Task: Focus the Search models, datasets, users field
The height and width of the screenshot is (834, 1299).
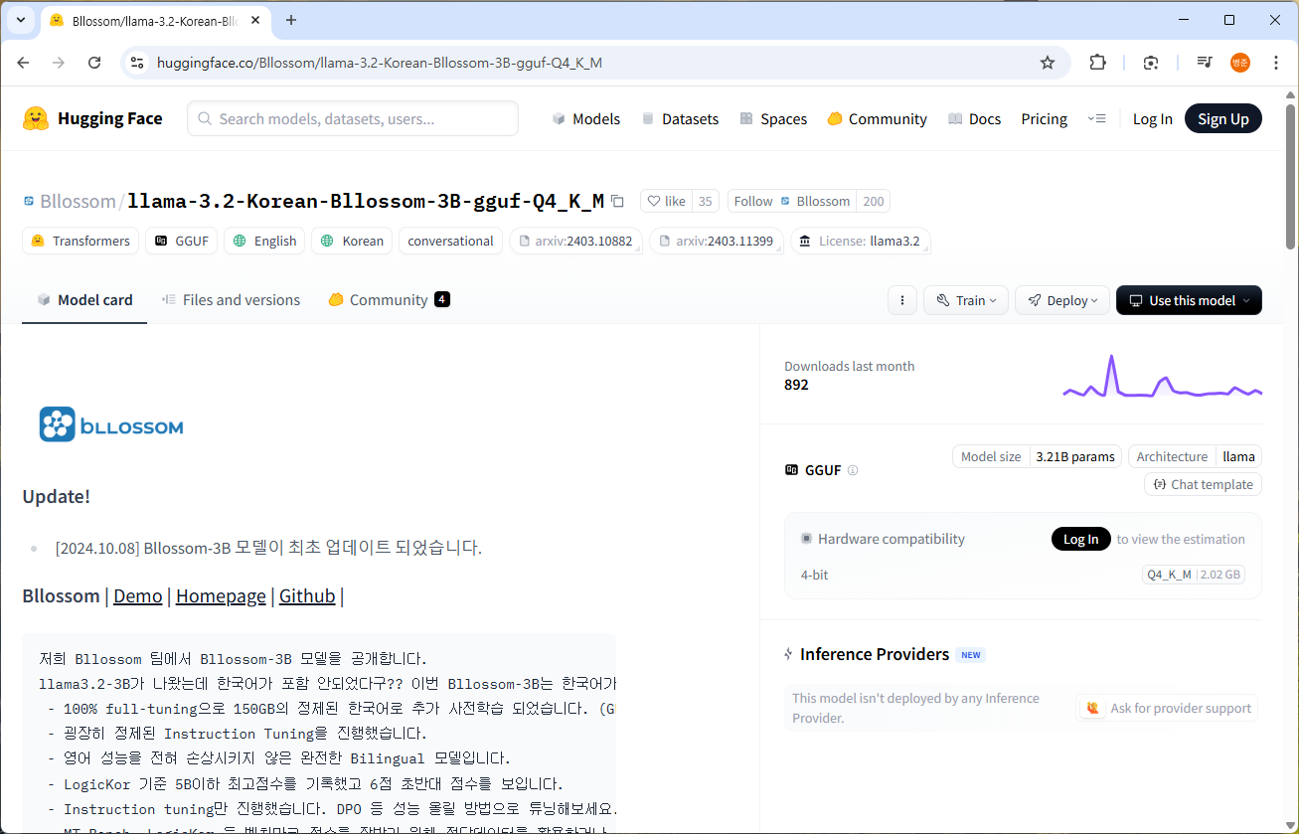Action: (x=353, y=118)
